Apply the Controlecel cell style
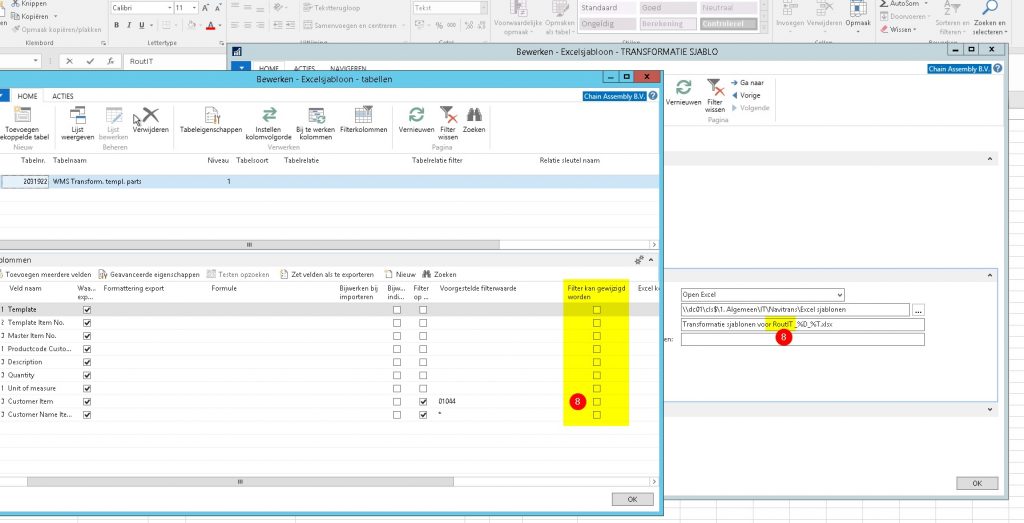 click(x=729, y=24)
